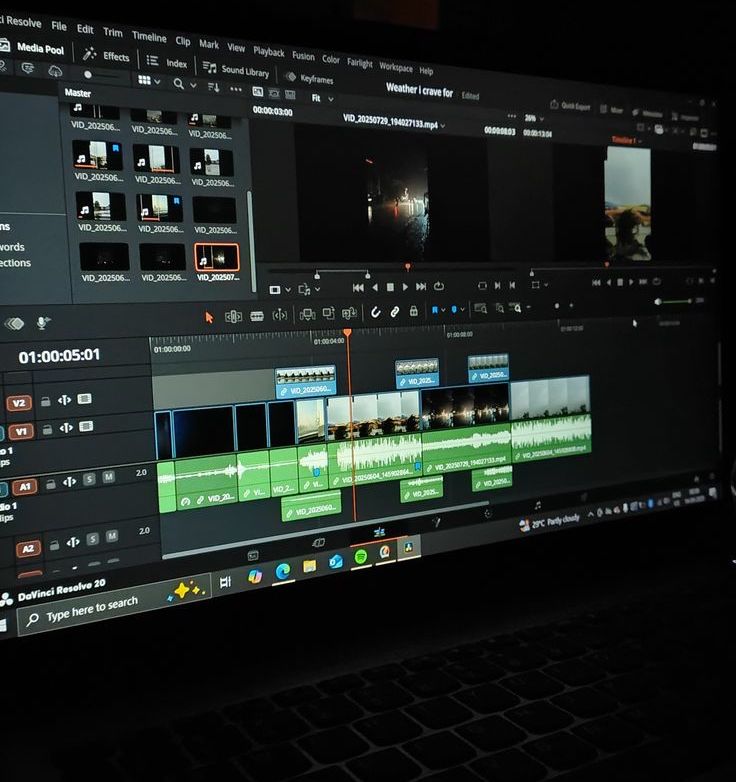Click the Insert Clip toolbar icon
Screen dimensions: 736x782
[307, 314]
